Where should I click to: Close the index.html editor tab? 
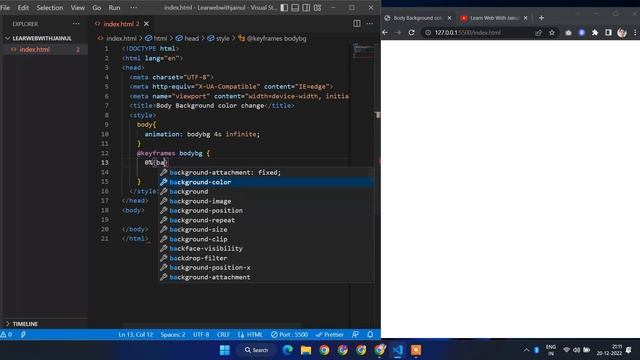(147, 24)
